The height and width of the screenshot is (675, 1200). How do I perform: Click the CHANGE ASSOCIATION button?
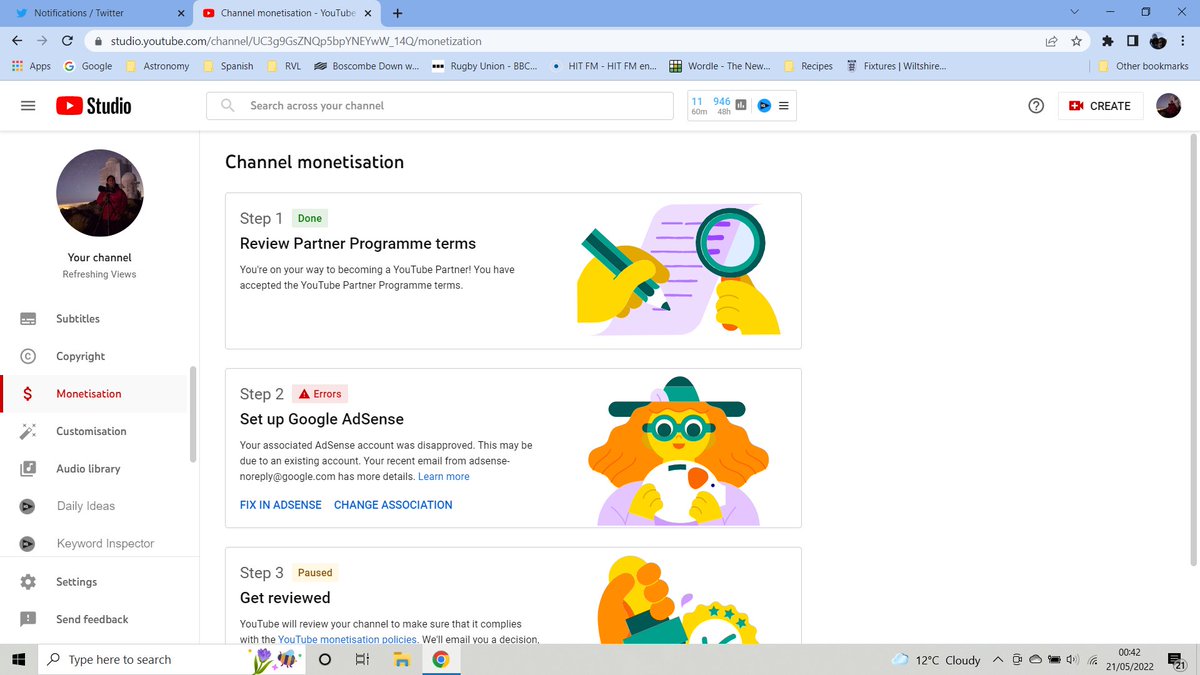click(x=393, y=505)
